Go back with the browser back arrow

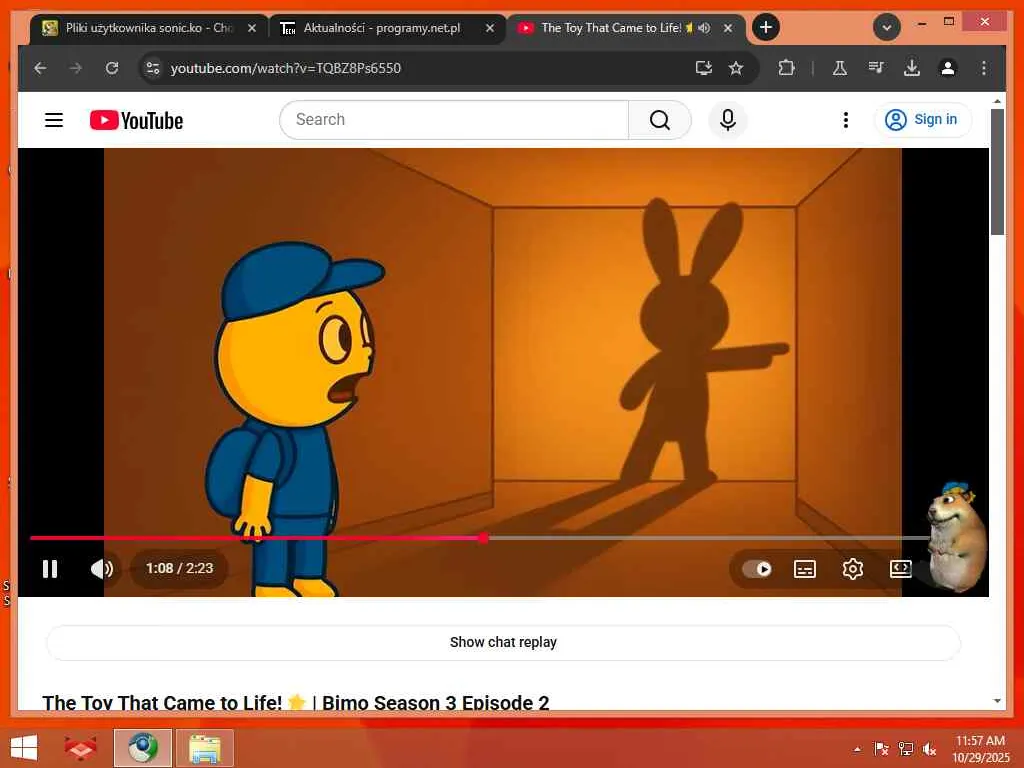pos(40,68)
